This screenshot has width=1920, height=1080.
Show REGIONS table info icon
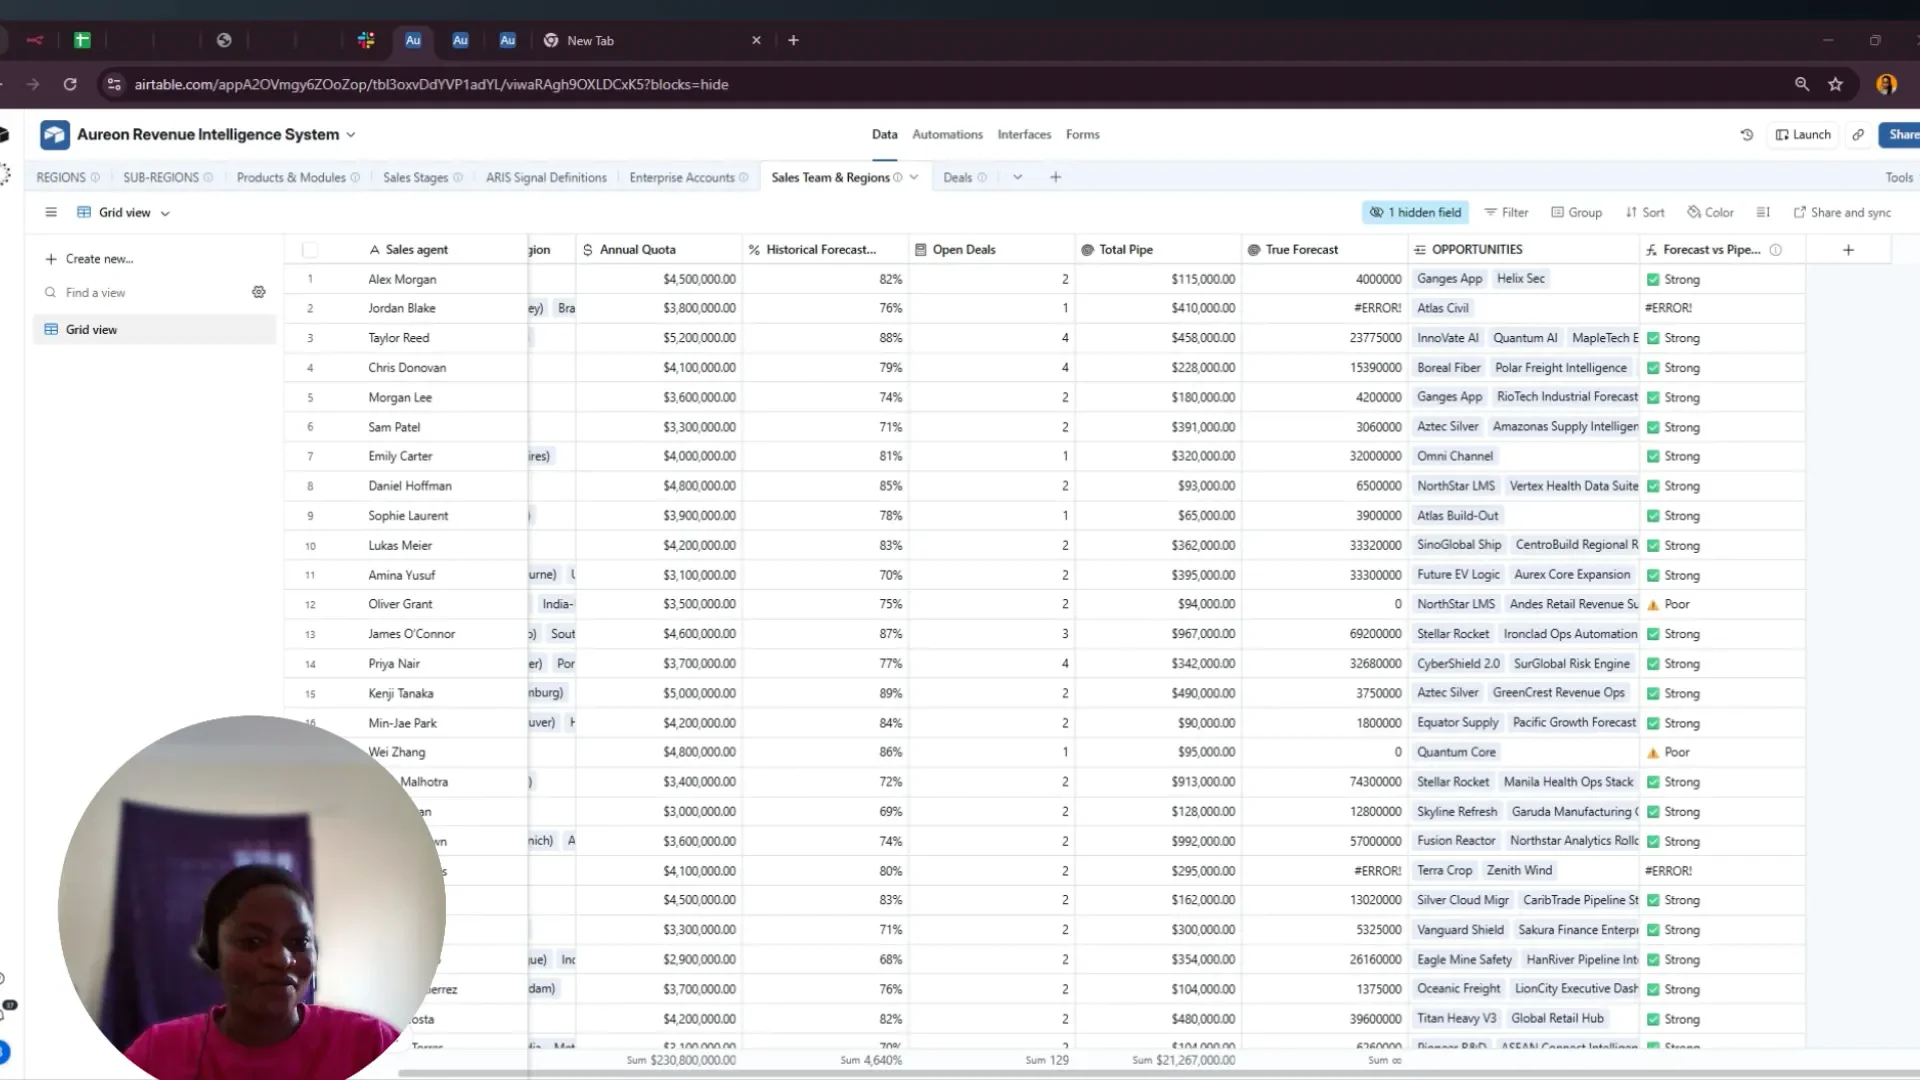95,177
